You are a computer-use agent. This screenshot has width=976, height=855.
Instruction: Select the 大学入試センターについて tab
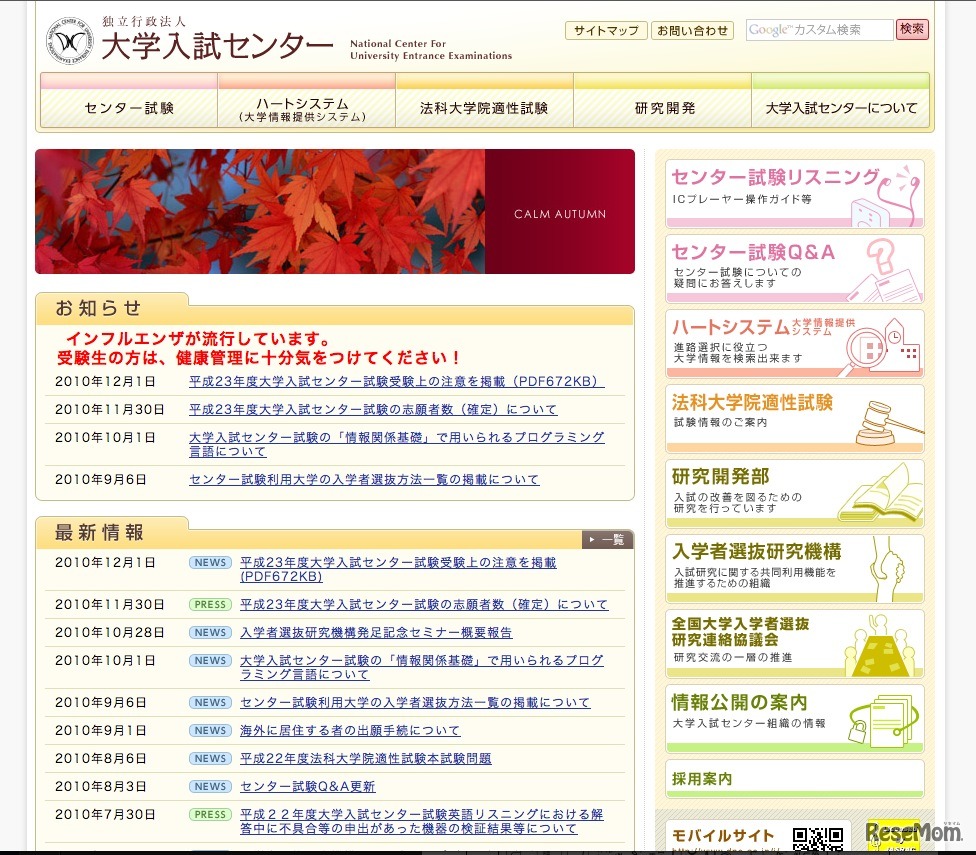coord(840,105)
